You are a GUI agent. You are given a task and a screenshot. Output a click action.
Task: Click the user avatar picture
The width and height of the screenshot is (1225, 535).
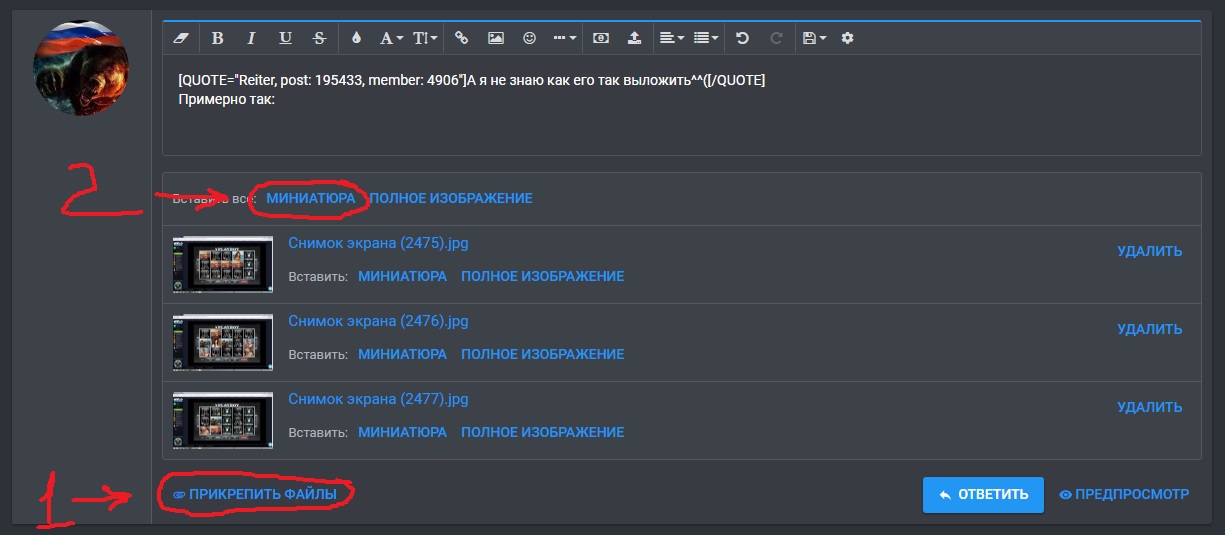point(81,68)
